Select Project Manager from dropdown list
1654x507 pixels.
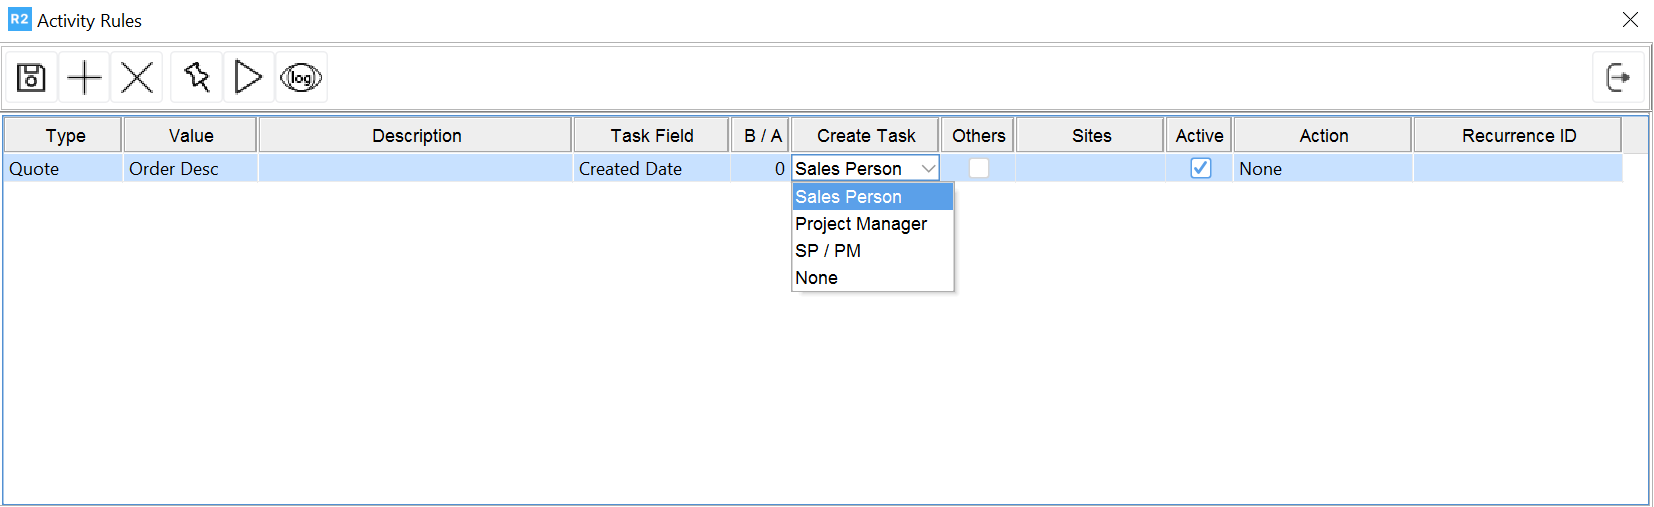click(x=861, y=224)
